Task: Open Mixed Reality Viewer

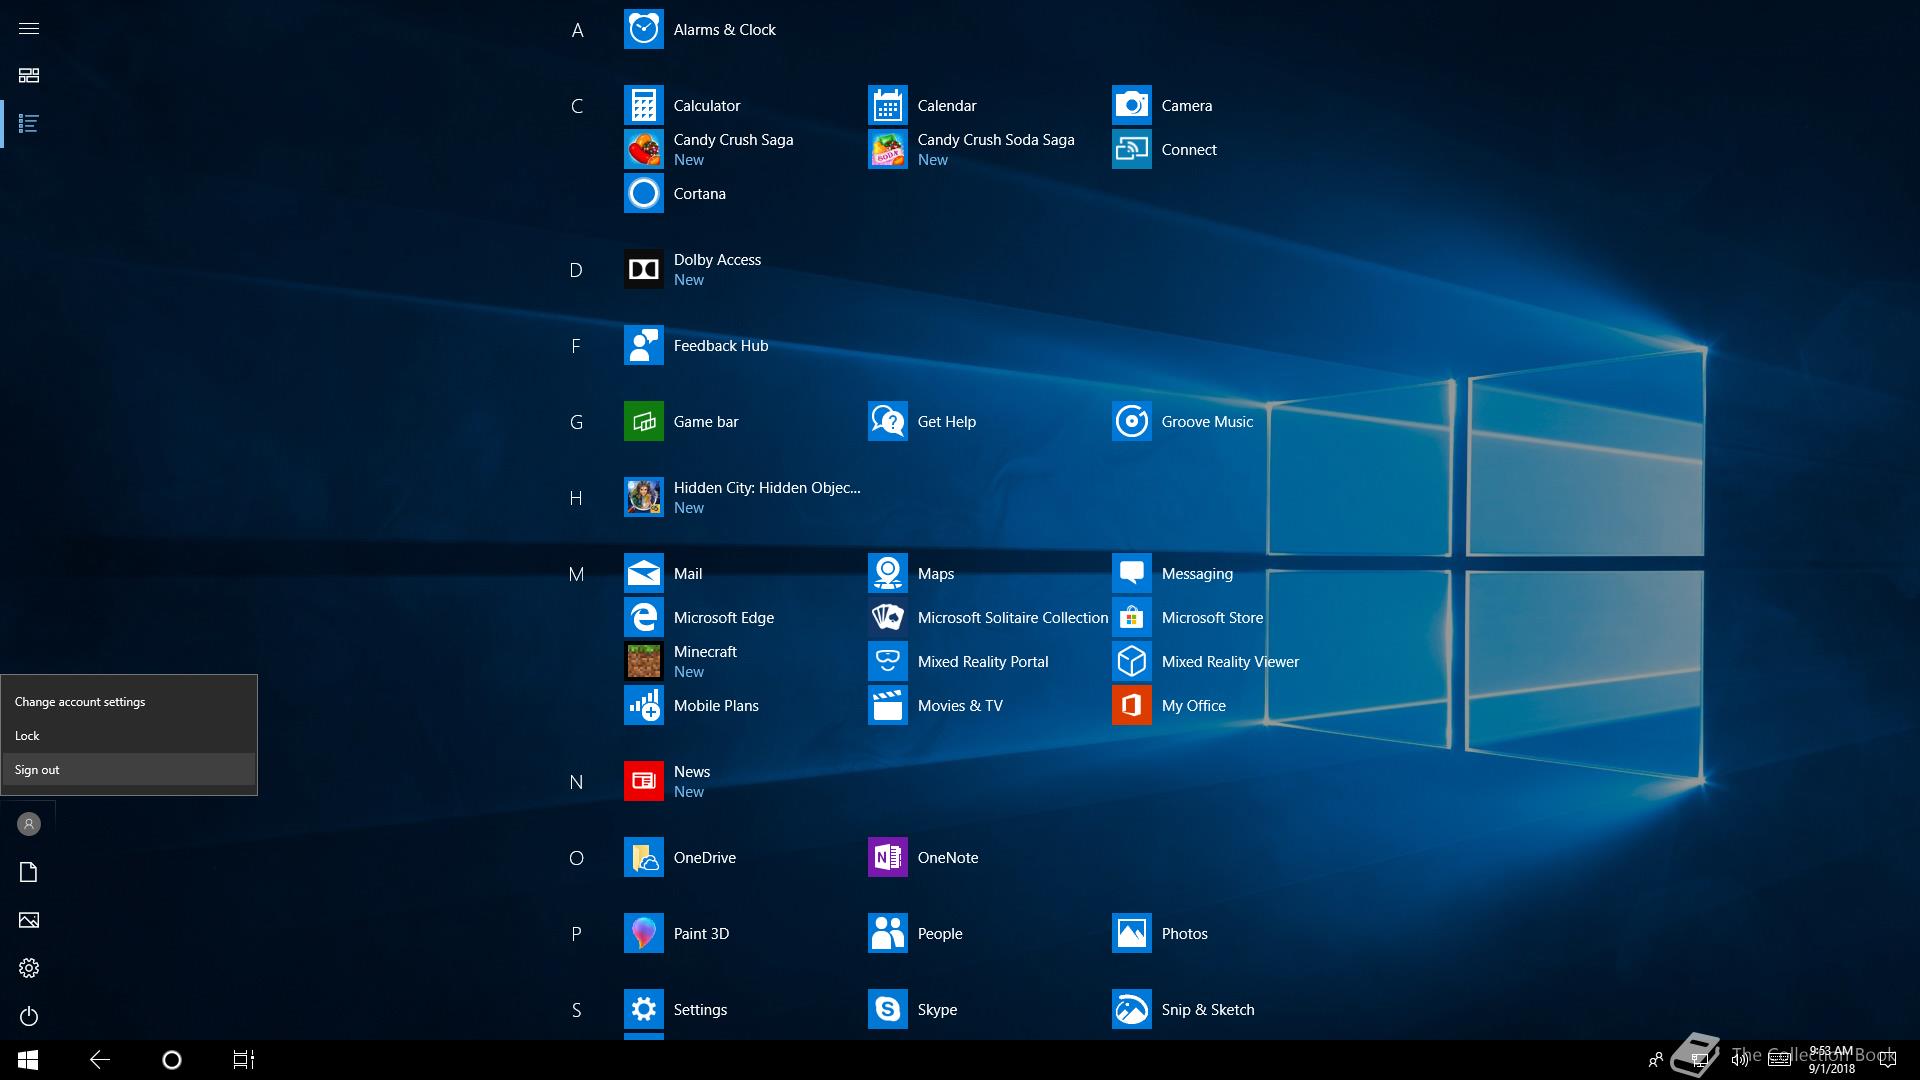Action: pyautogui.click(x=1131, y=662)
